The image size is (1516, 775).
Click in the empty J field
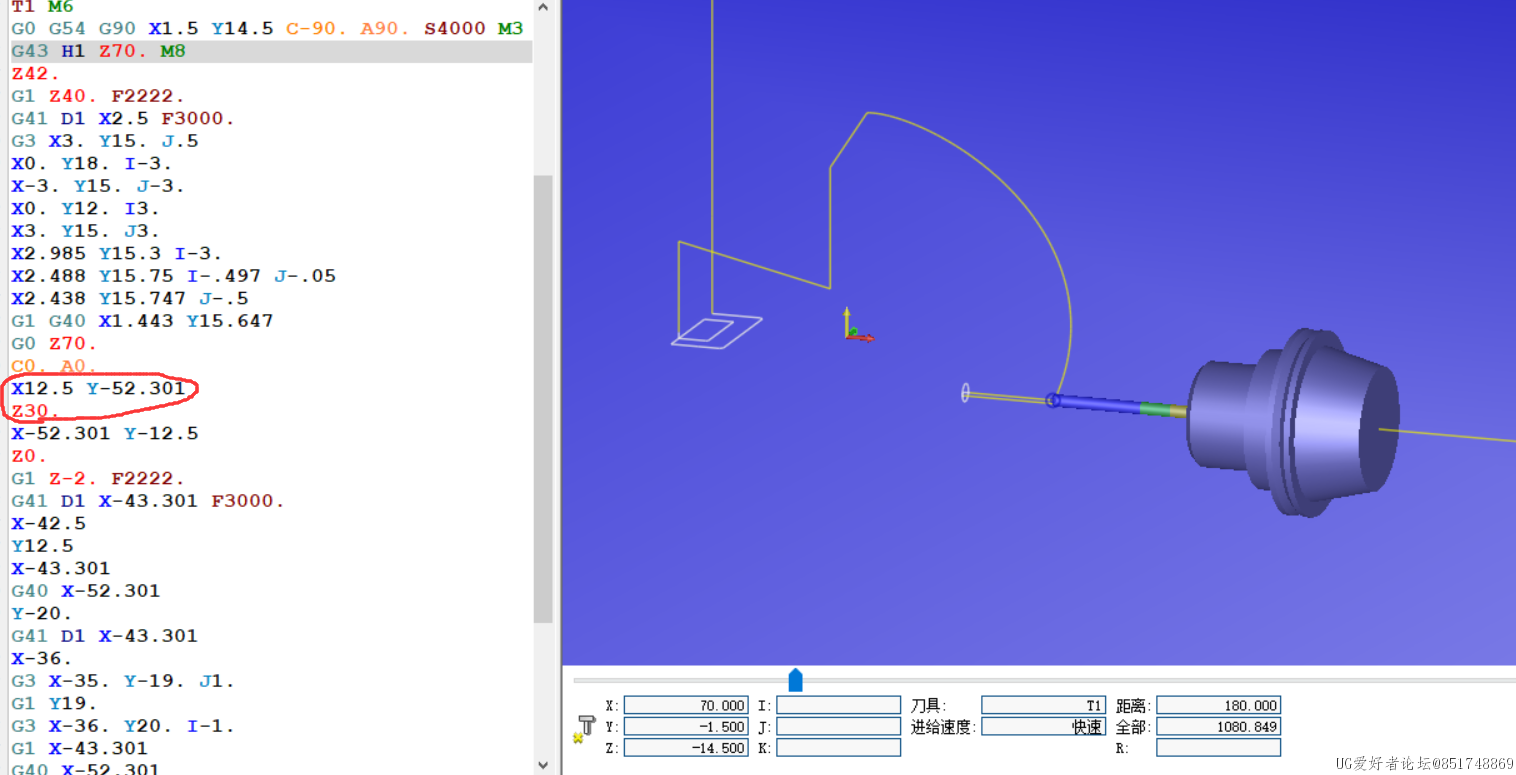click(x=838, y=727)
